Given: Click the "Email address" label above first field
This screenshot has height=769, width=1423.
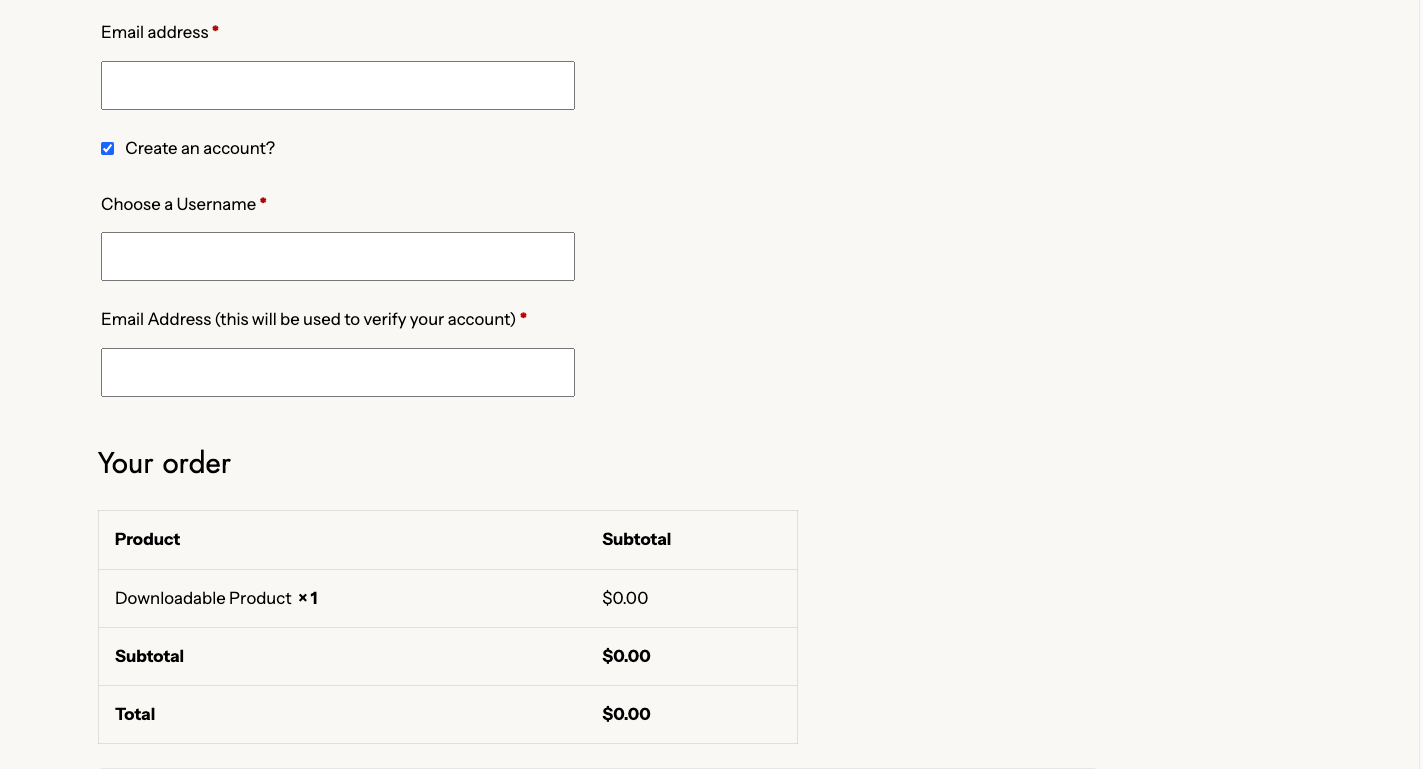Looking at the screenshot, I should click(154, 33).
